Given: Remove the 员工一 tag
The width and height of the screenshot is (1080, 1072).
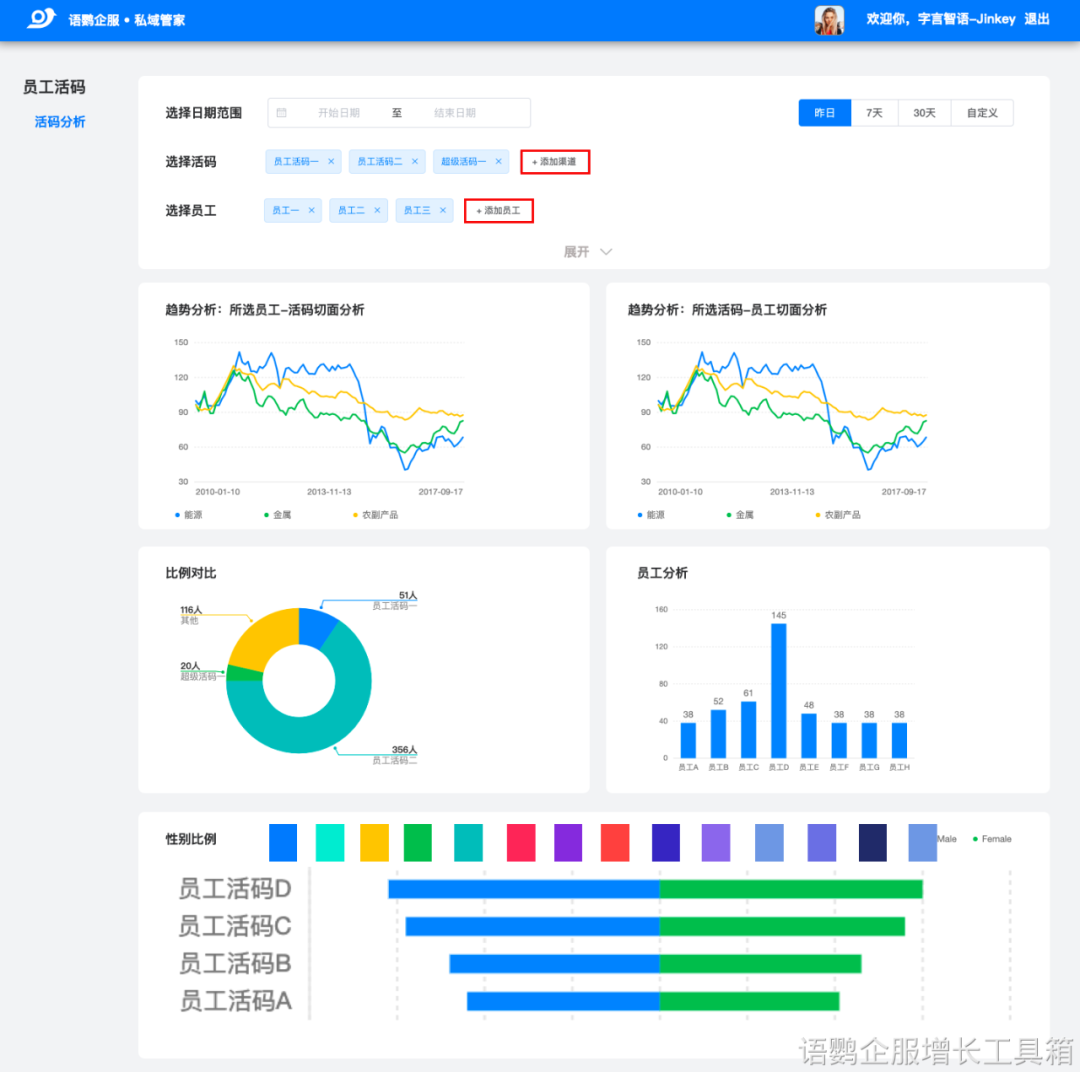Looking at the screenshot, I should [x=311, y=210].
